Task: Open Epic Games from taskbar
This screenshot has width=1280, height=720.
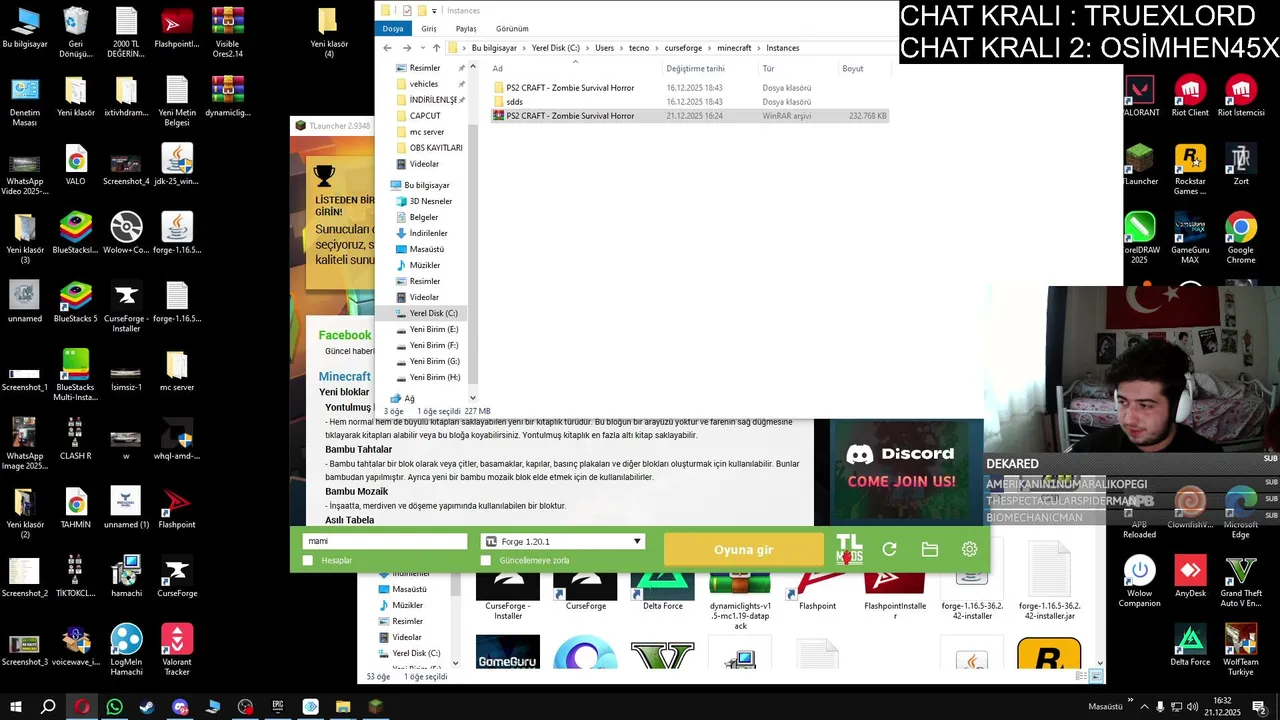Action: click(278, 707)
